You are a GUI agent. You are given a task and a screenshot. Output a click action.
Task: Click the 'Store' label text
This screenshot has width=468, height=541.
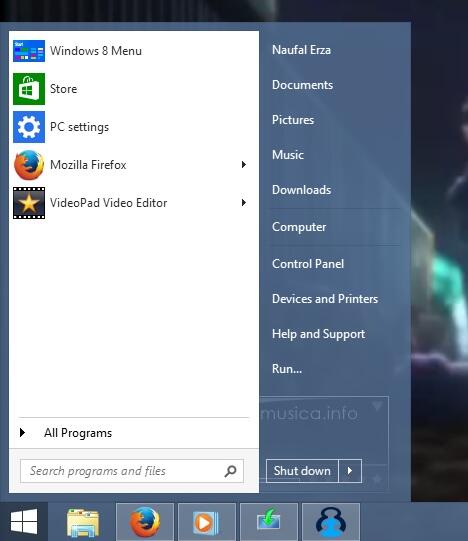click(x=64, y=89)
